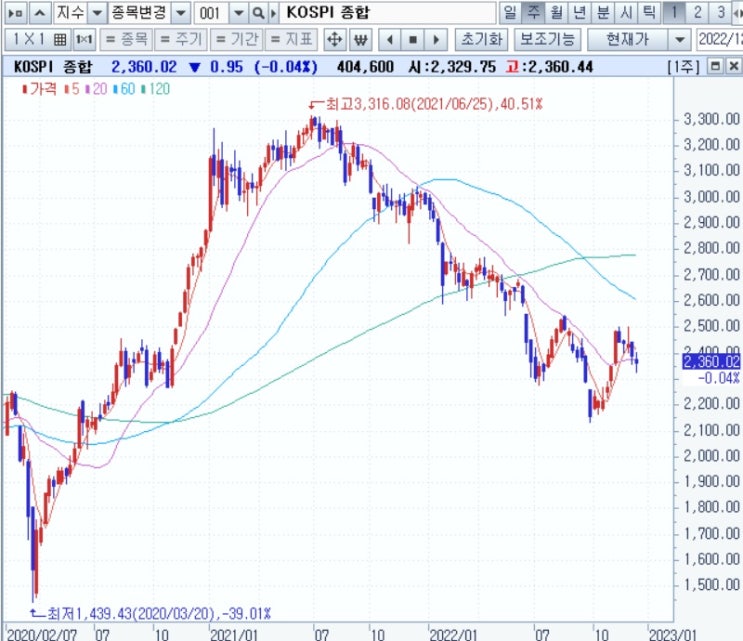Click the small arrow beside the search icon
The height and width of the screenshot is (641, 743).
273,13
